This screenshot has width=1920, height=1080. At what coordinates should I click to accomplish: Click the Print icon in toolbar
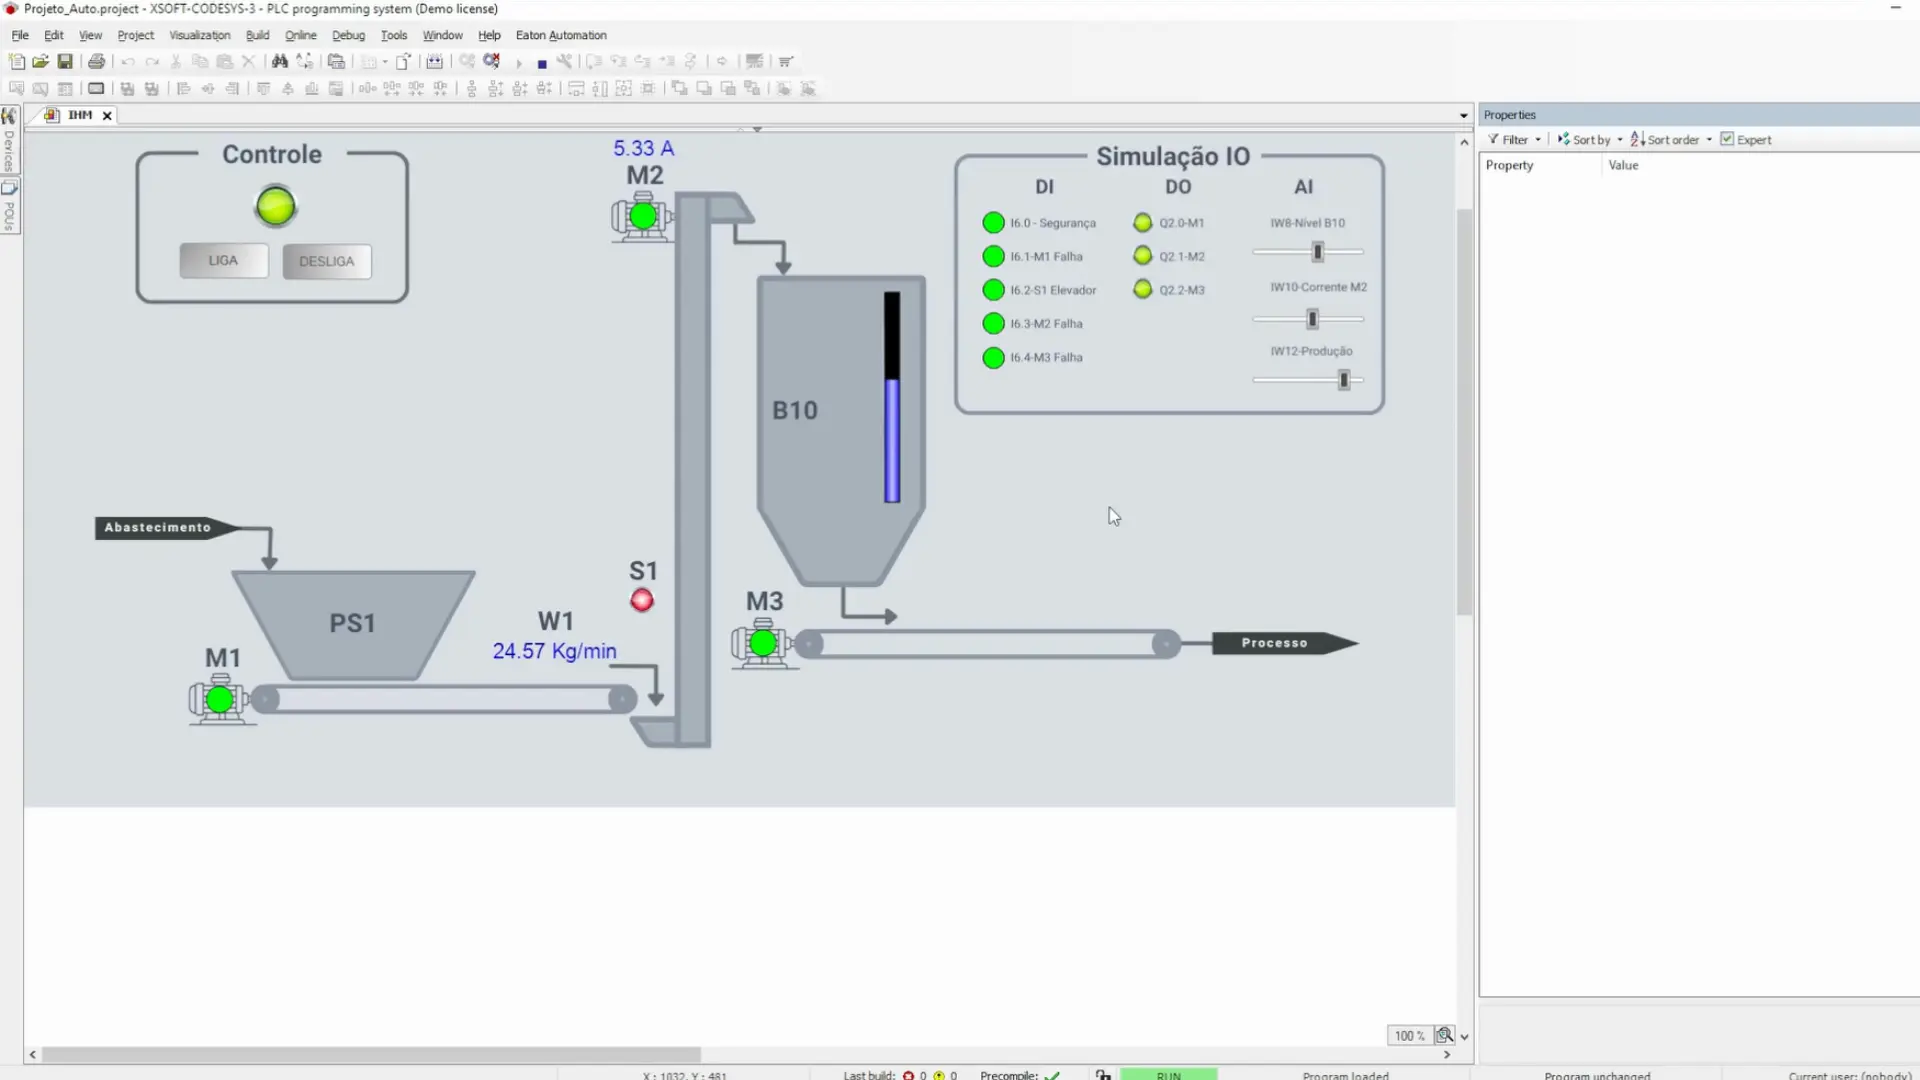pos(96,61)
